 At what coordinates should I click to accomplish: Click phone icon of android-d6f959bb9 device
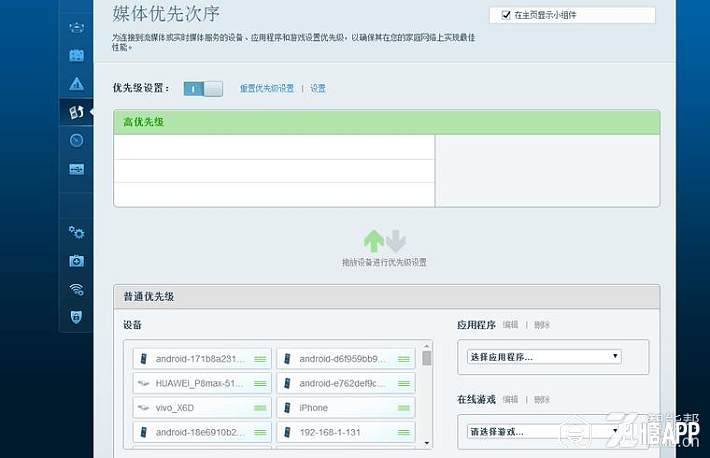pyautogui.click(x=287, y=359)
